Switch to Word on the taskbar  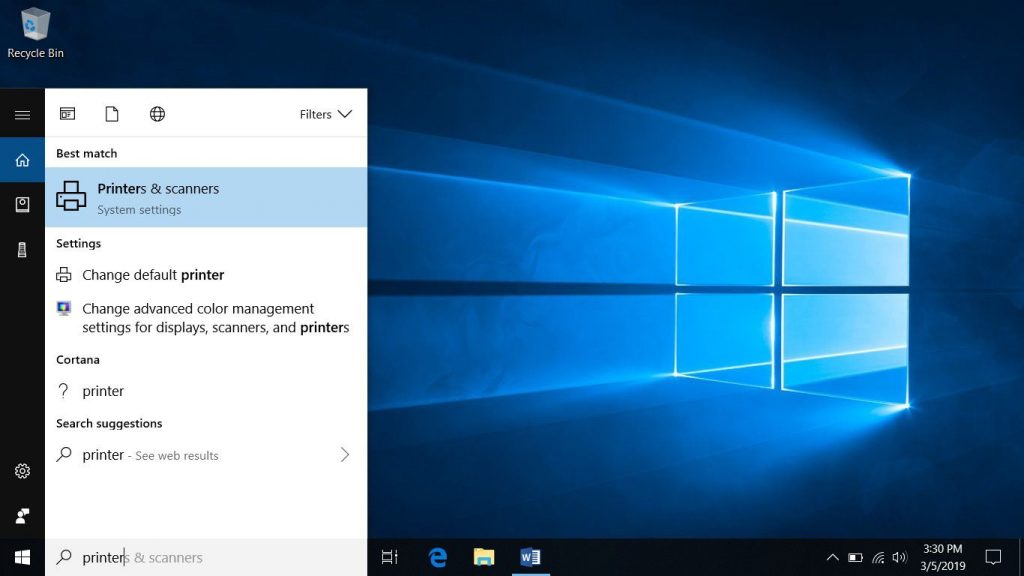[530, 557]
